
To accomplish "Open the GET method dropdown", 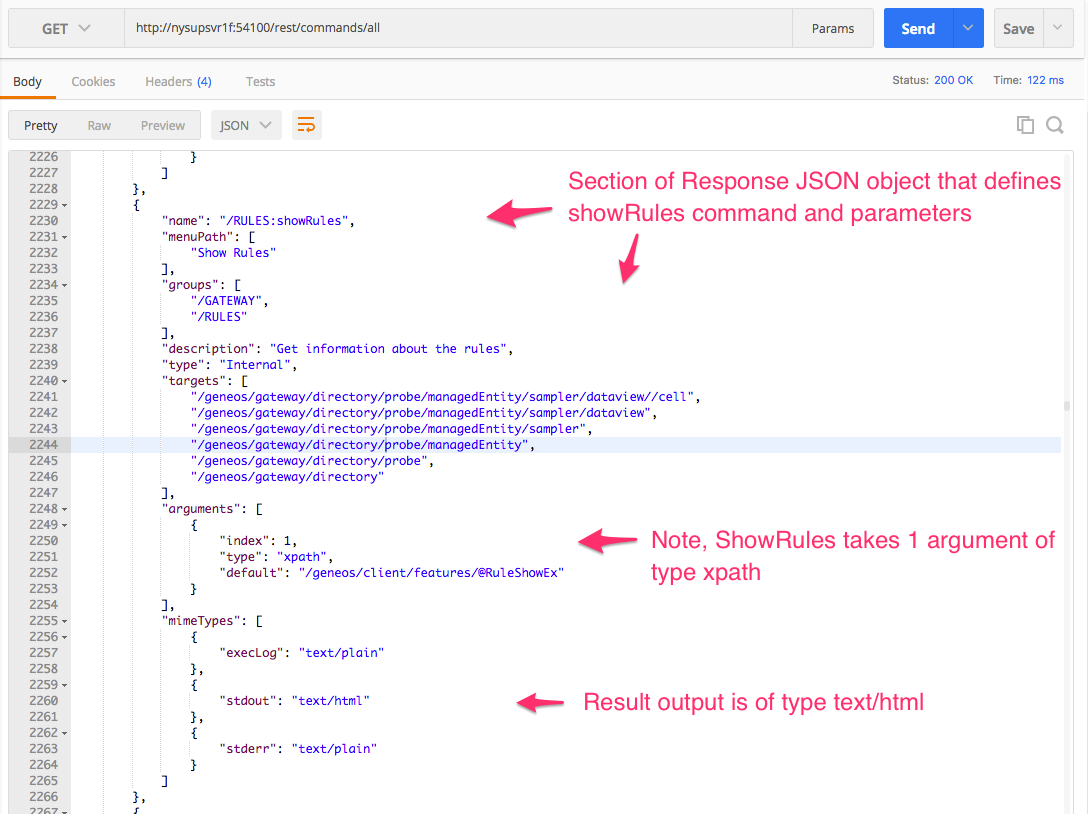I will [66, 29].
